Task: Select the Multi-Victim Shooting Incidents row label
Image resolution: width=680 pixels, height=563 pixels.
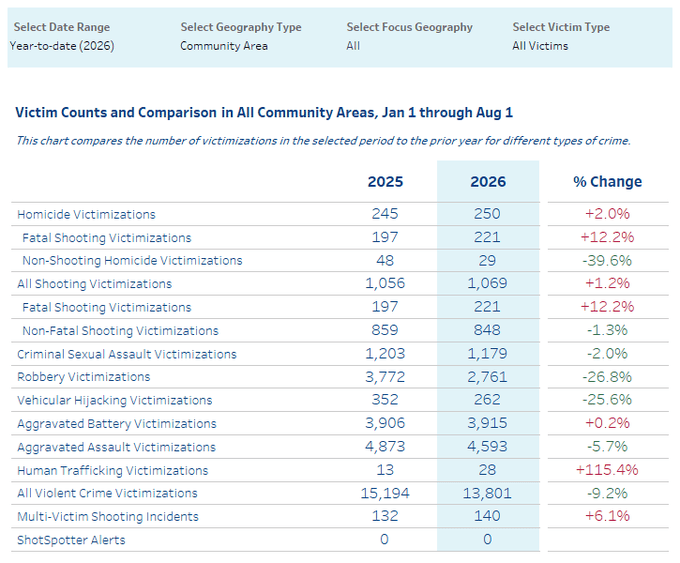Action: [x=108, y=517]
